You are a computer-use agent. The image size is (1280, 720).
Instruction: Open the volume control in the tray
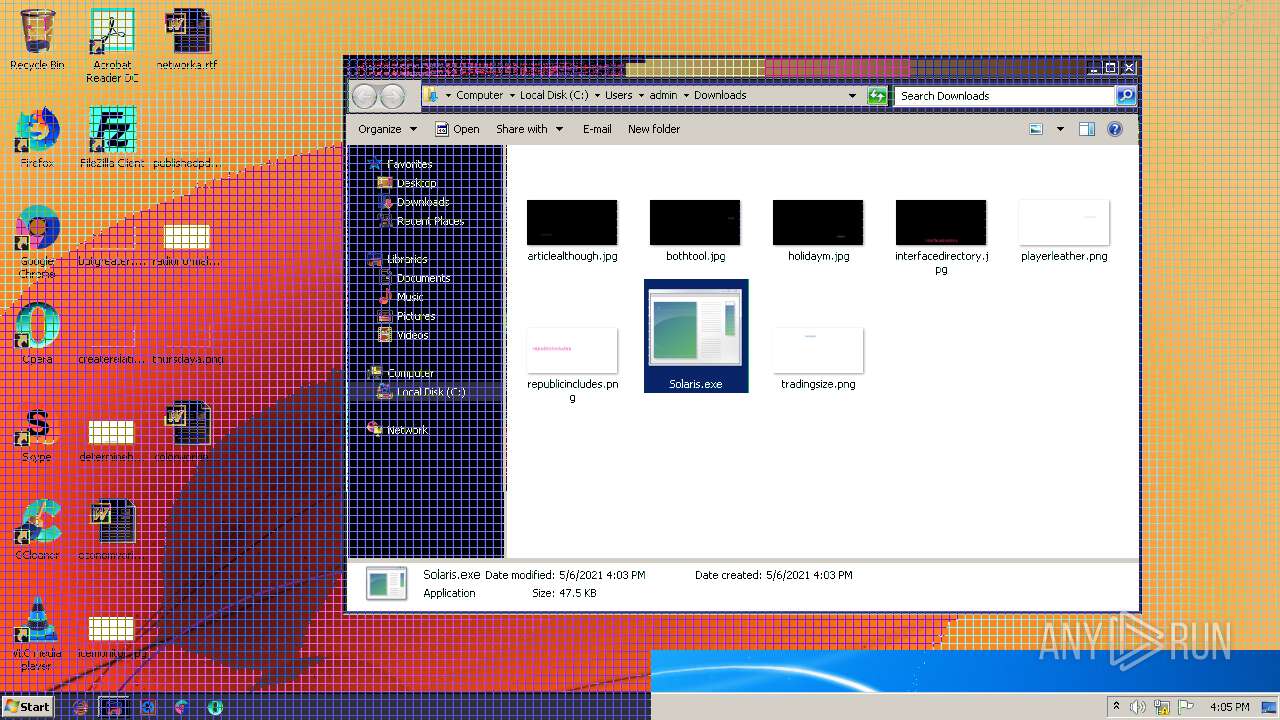(1139, 707)
